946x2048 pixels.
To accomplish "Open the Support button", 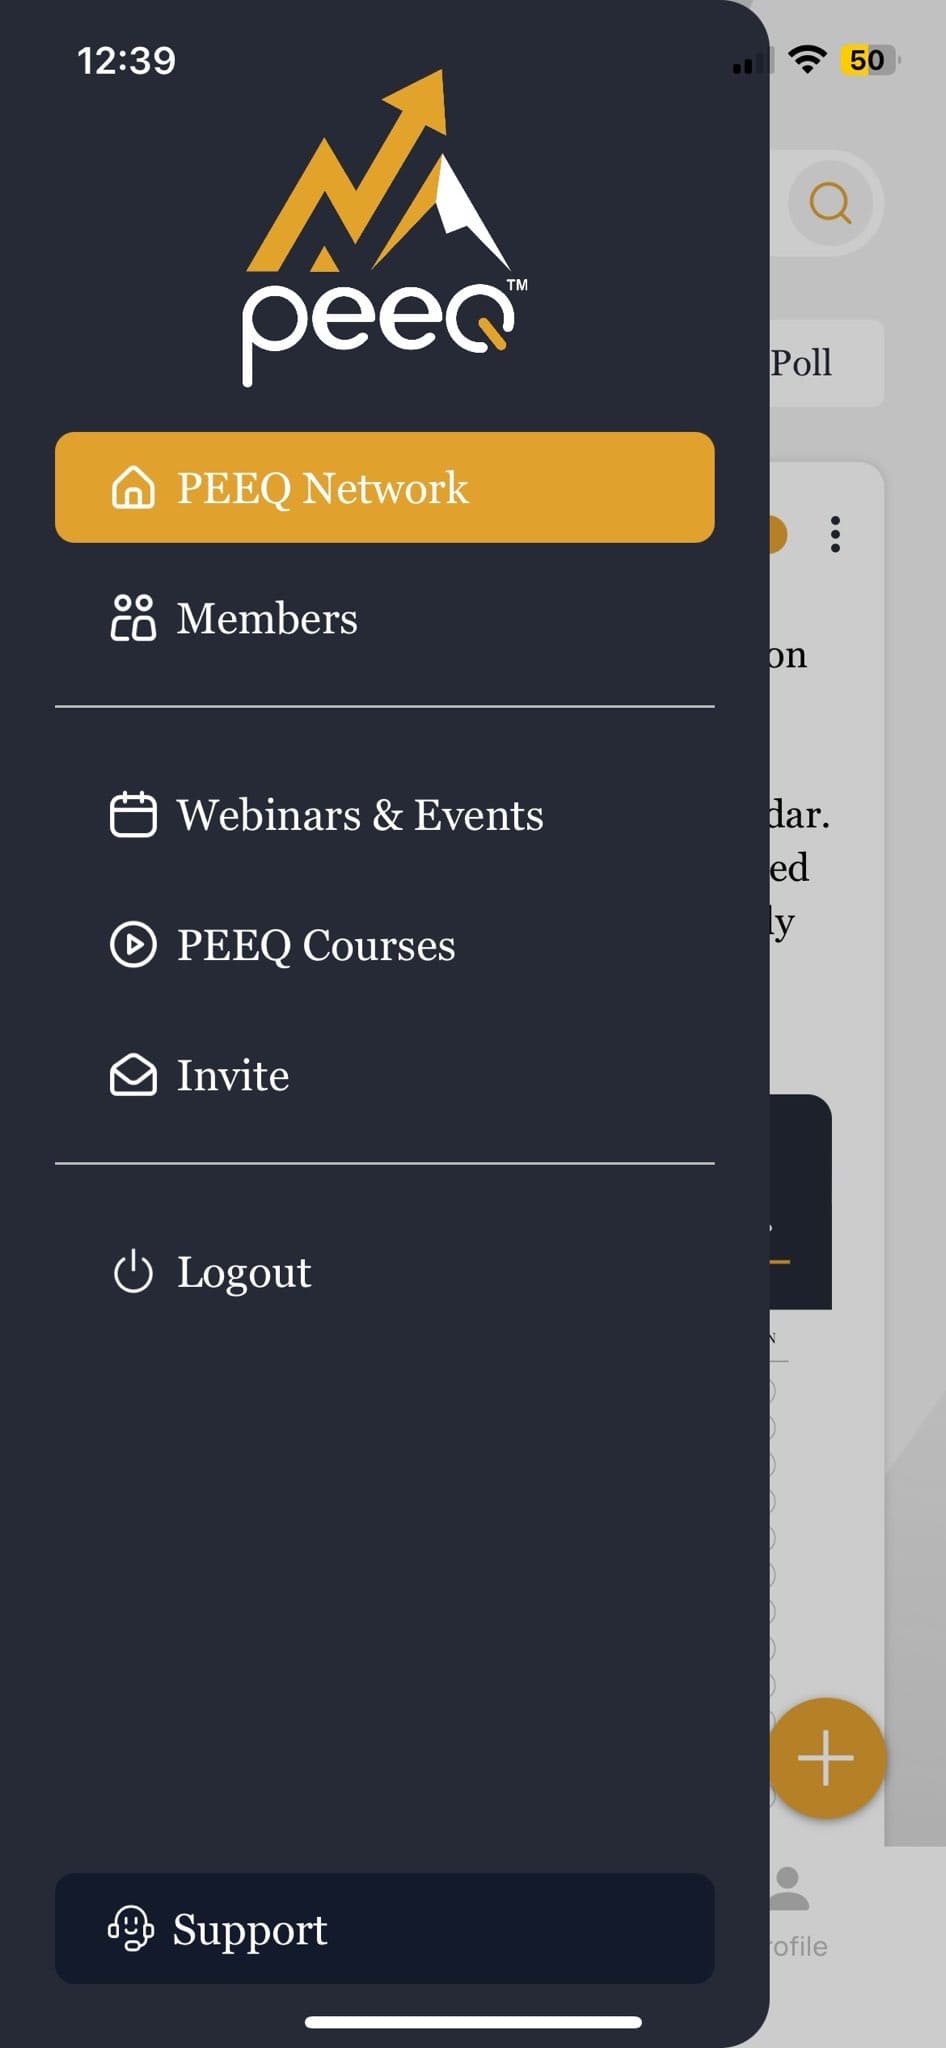I will point(384,1929).
